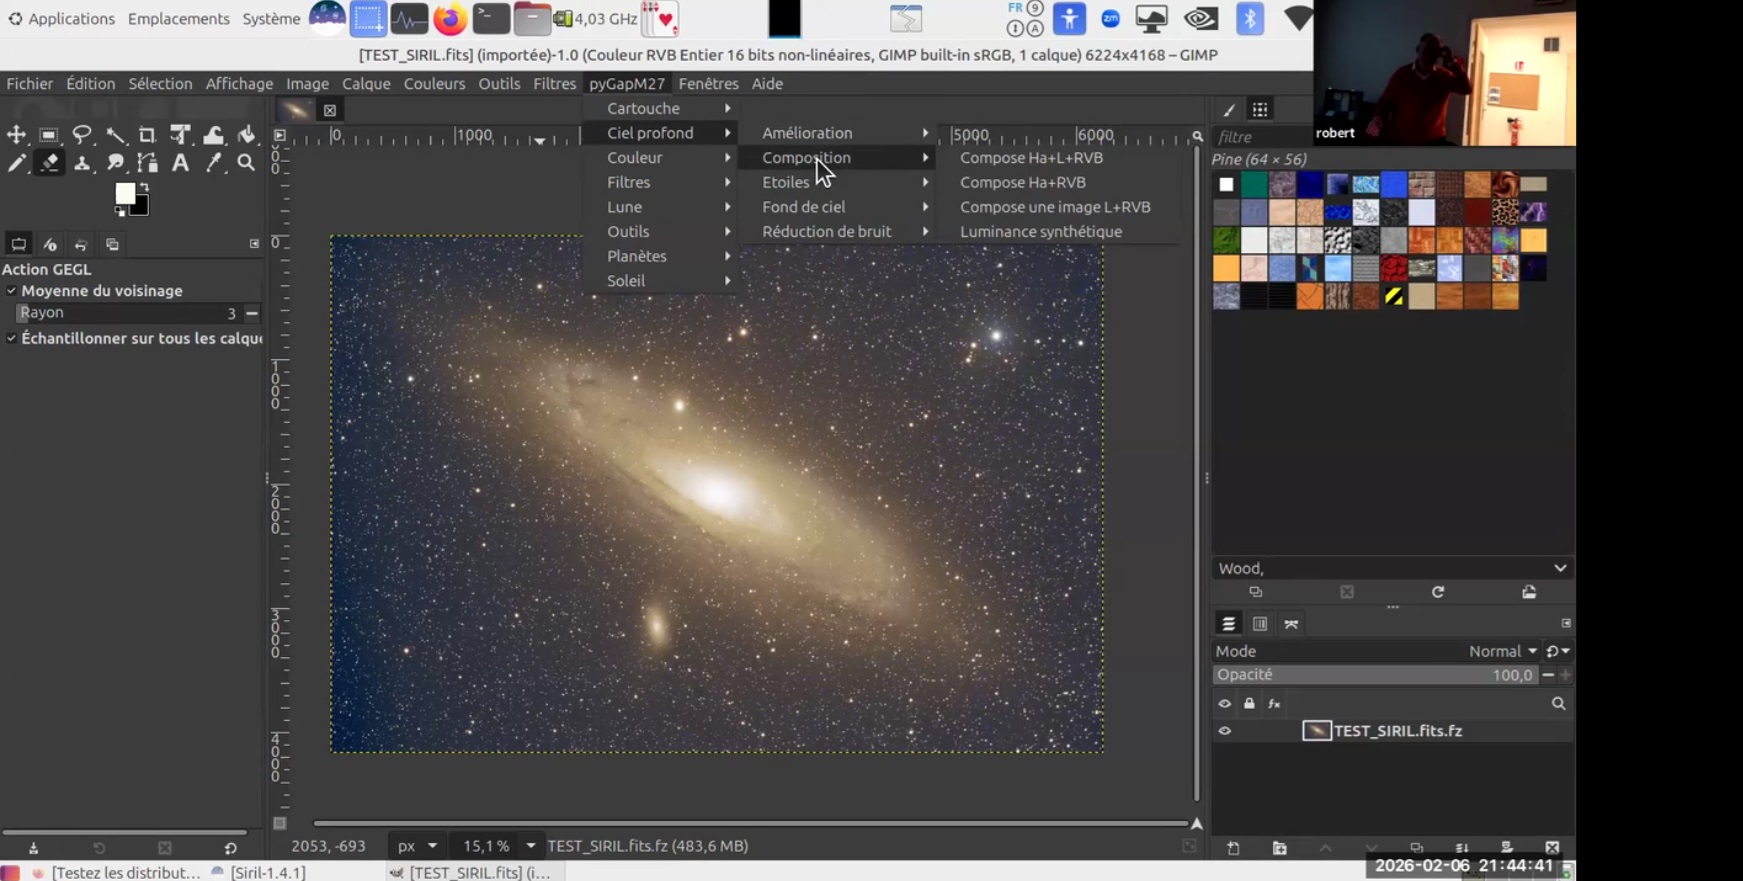This screenshot has height=881, width=1743.
Task: Toggle the Moyenne du voisinage checkbox
Action: tap(12, 291)
